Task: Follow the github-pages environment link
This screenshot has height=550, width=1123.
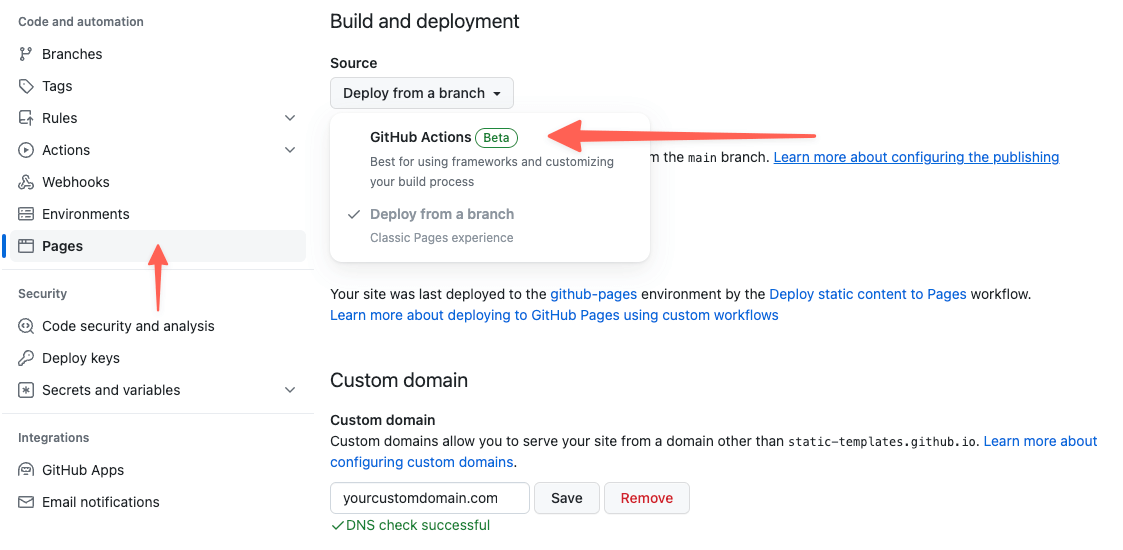Action: click(x=593, y=294)
